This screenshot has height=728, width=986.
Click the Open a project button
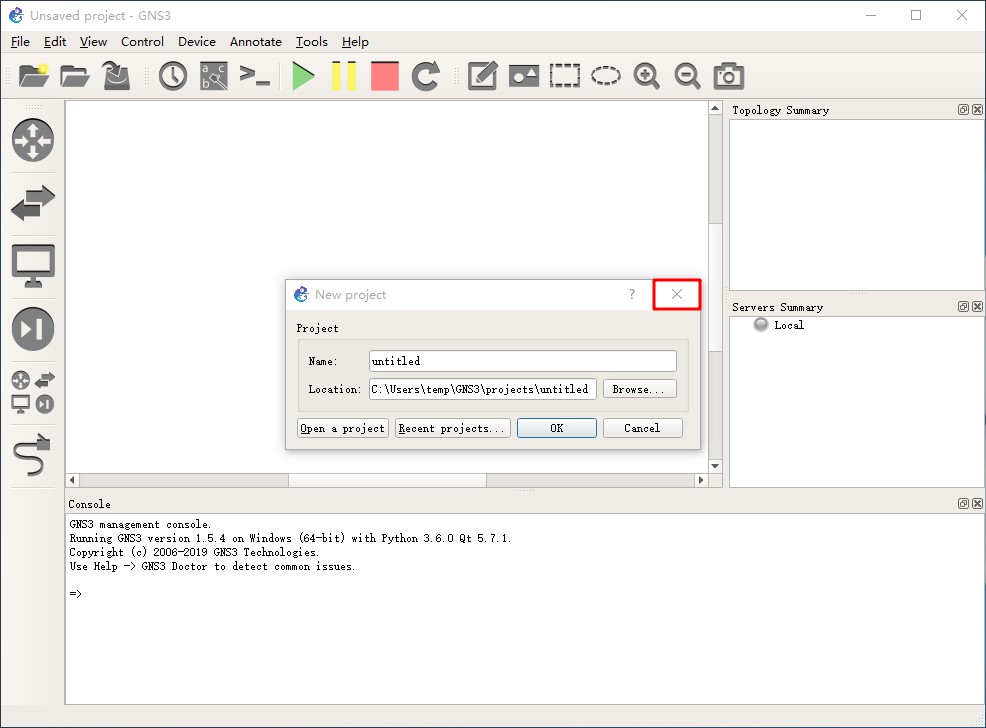tap(343, 428)
